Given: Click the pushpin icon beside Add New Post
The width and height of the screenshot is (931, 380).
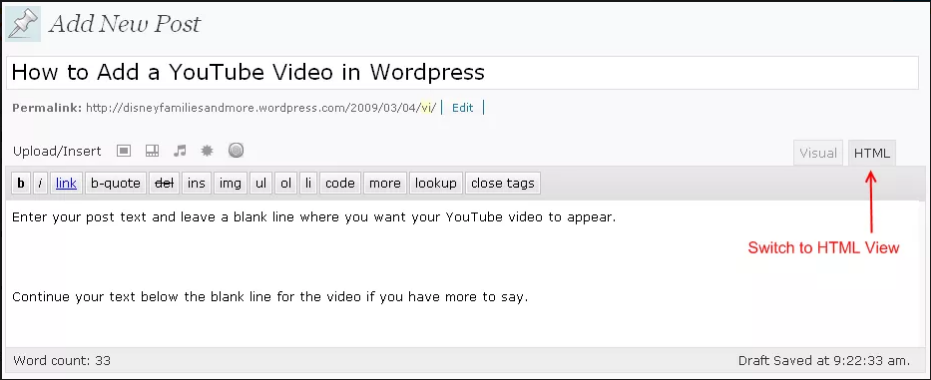Looking at the screenshot, I should 23,24.
